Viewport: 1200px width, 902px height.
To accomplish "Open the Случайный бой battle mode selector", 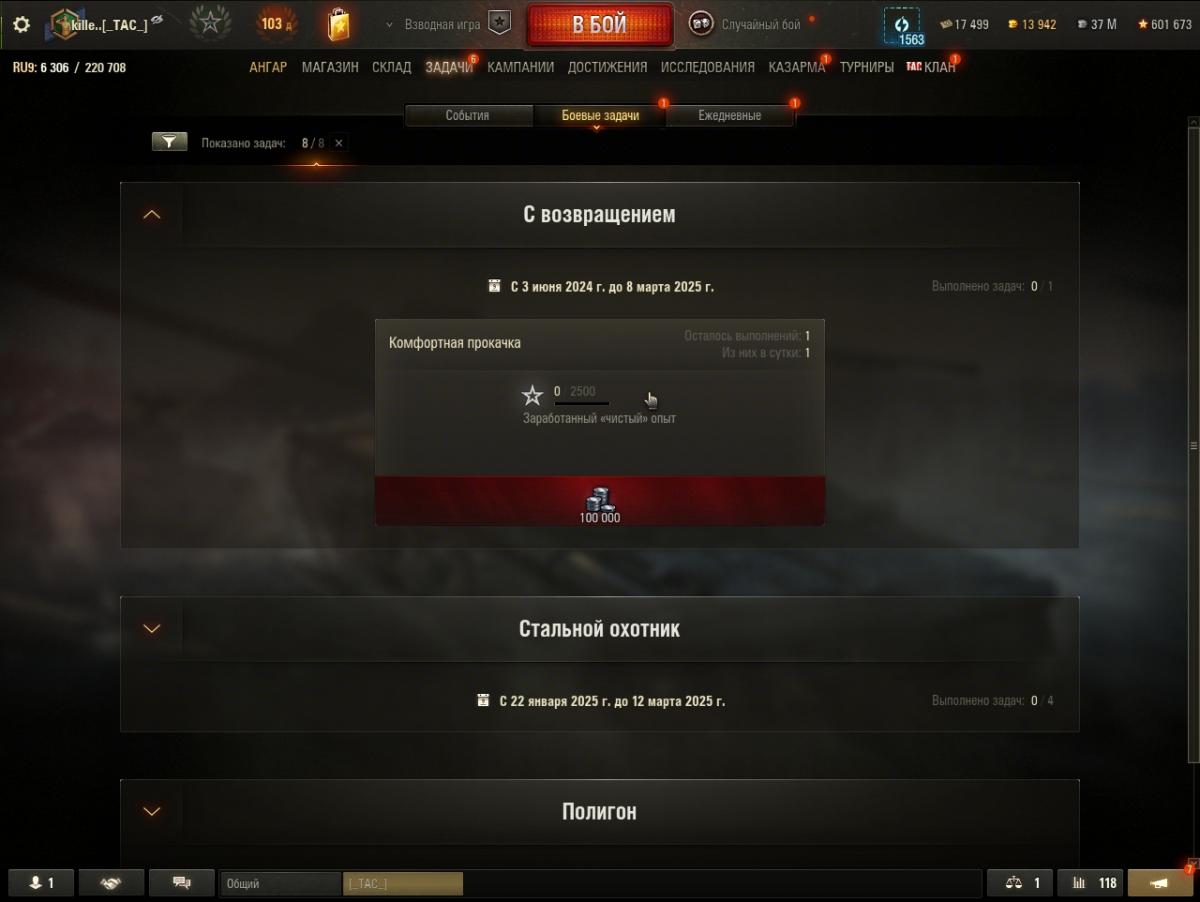I will pos(745,24).
